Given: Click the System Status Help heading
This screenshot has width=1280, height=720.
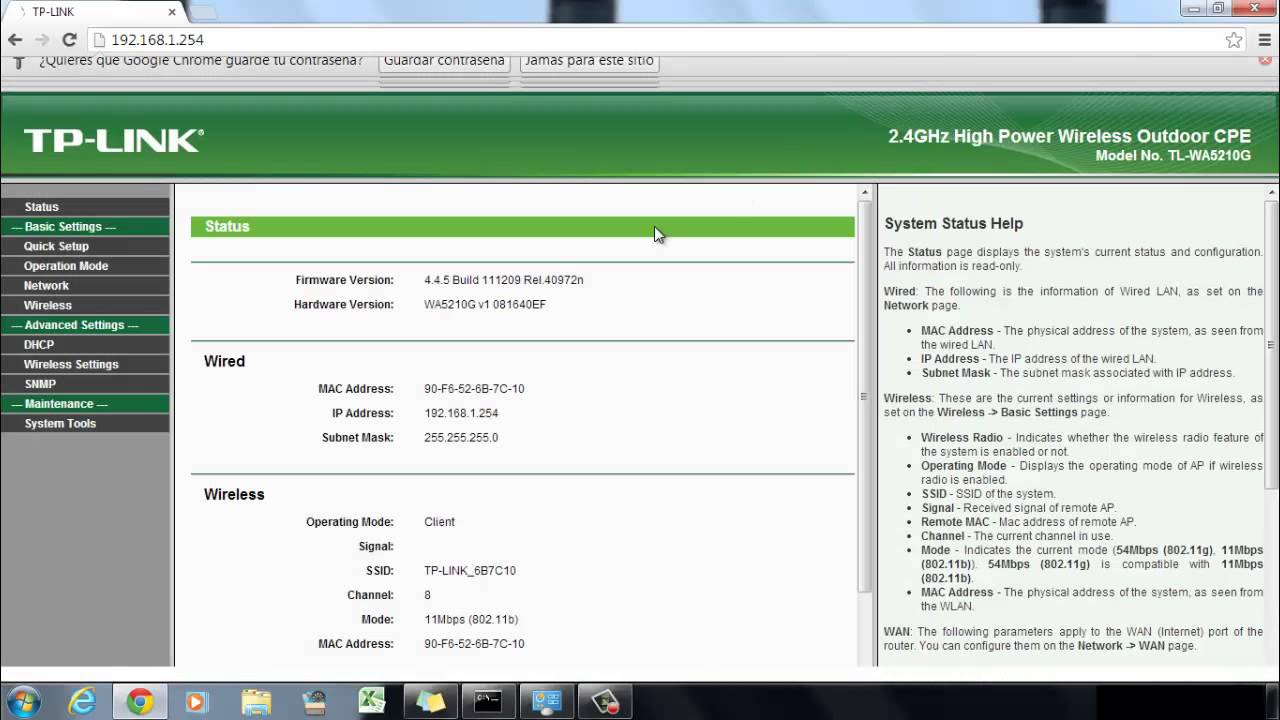Looking at the screenshot, I should click(954, 224).
